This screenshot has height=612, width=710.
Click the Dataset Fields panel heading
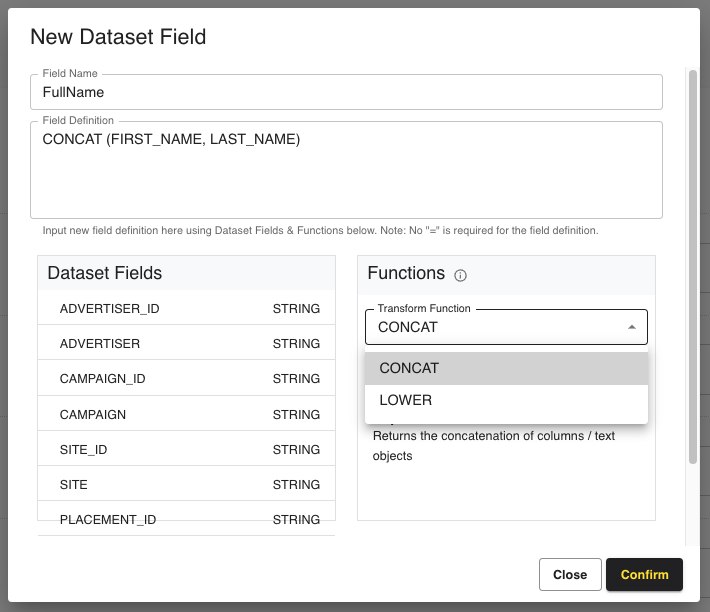point(105,273)
